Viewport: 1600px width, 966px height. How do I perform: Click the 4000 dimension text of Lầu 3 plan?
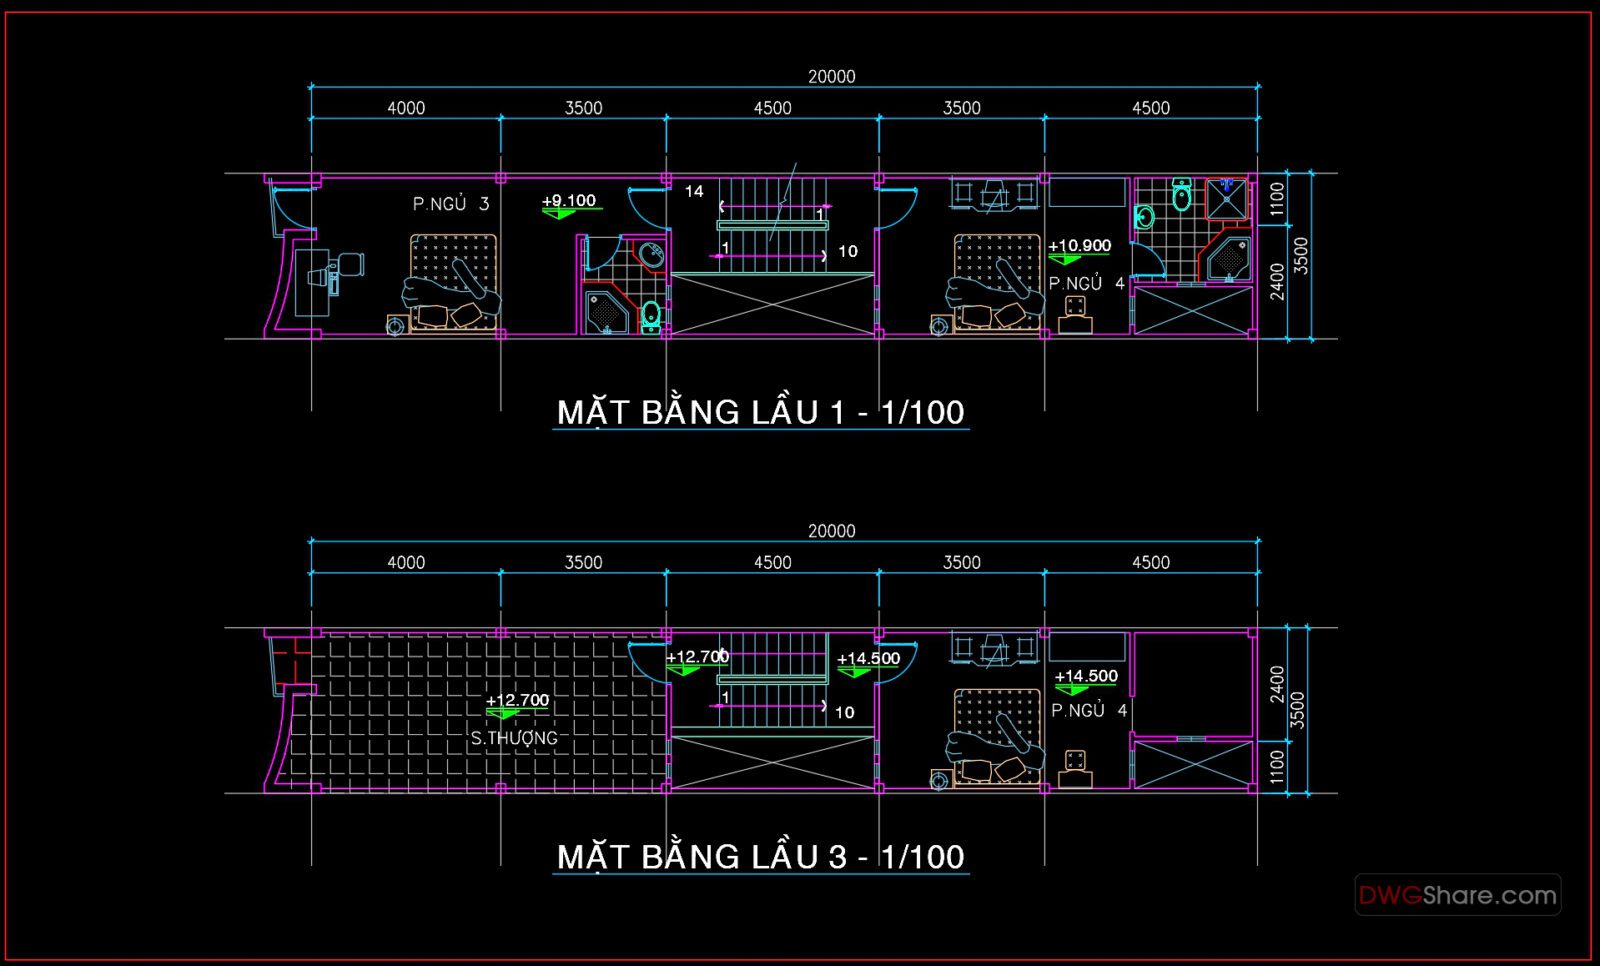click(406, 563)
